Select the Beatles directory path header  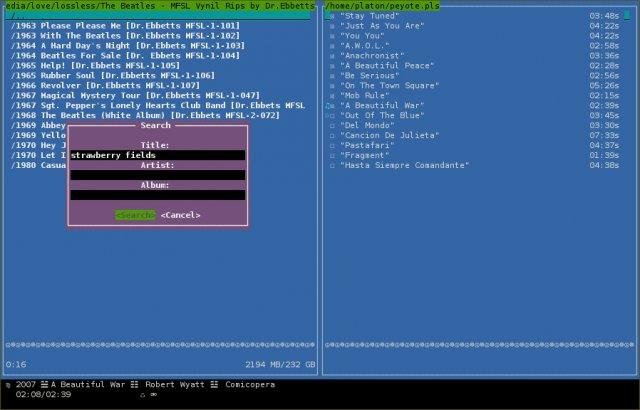(x=160, y=6)
